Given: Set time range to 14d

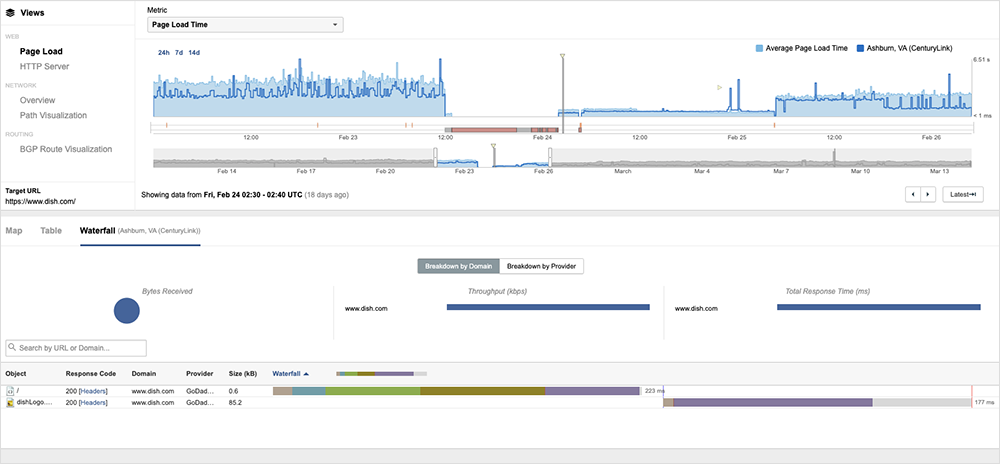Looking at the screenshot, I should [194, 52].
